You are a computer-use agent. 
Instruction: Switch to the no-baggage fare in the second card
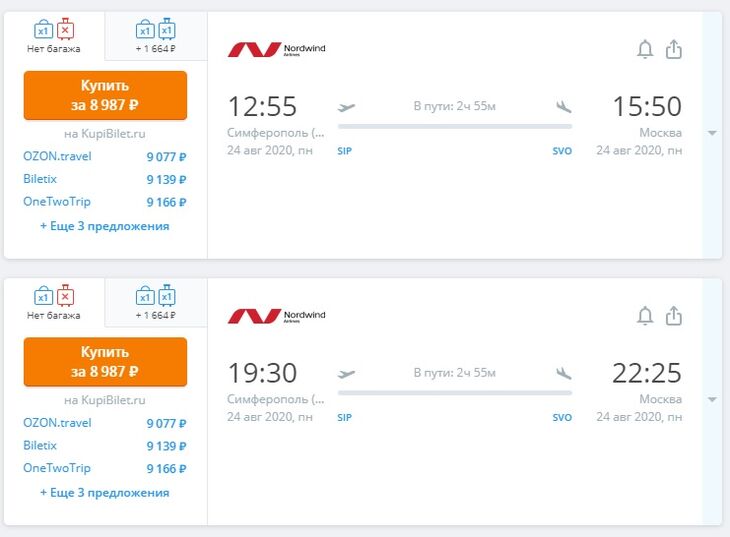(x=54, y=303)
